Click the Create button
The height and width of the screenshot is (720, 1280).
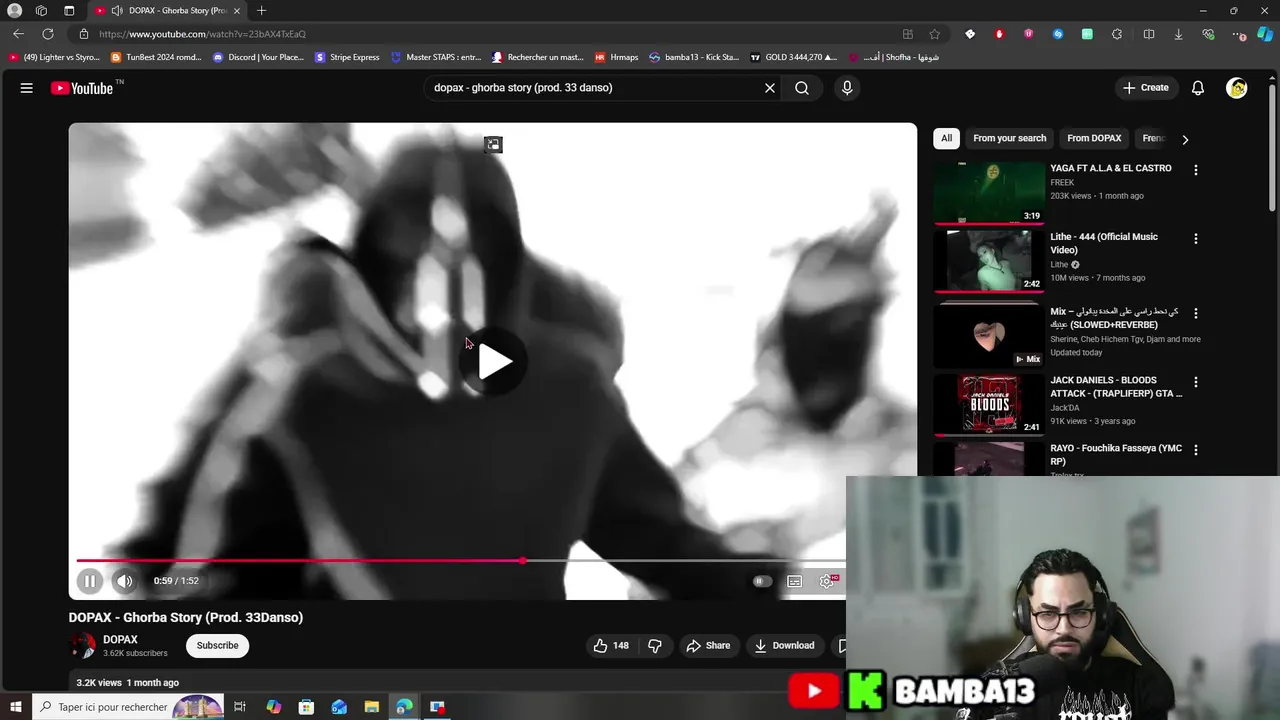tap(1145, 88)
